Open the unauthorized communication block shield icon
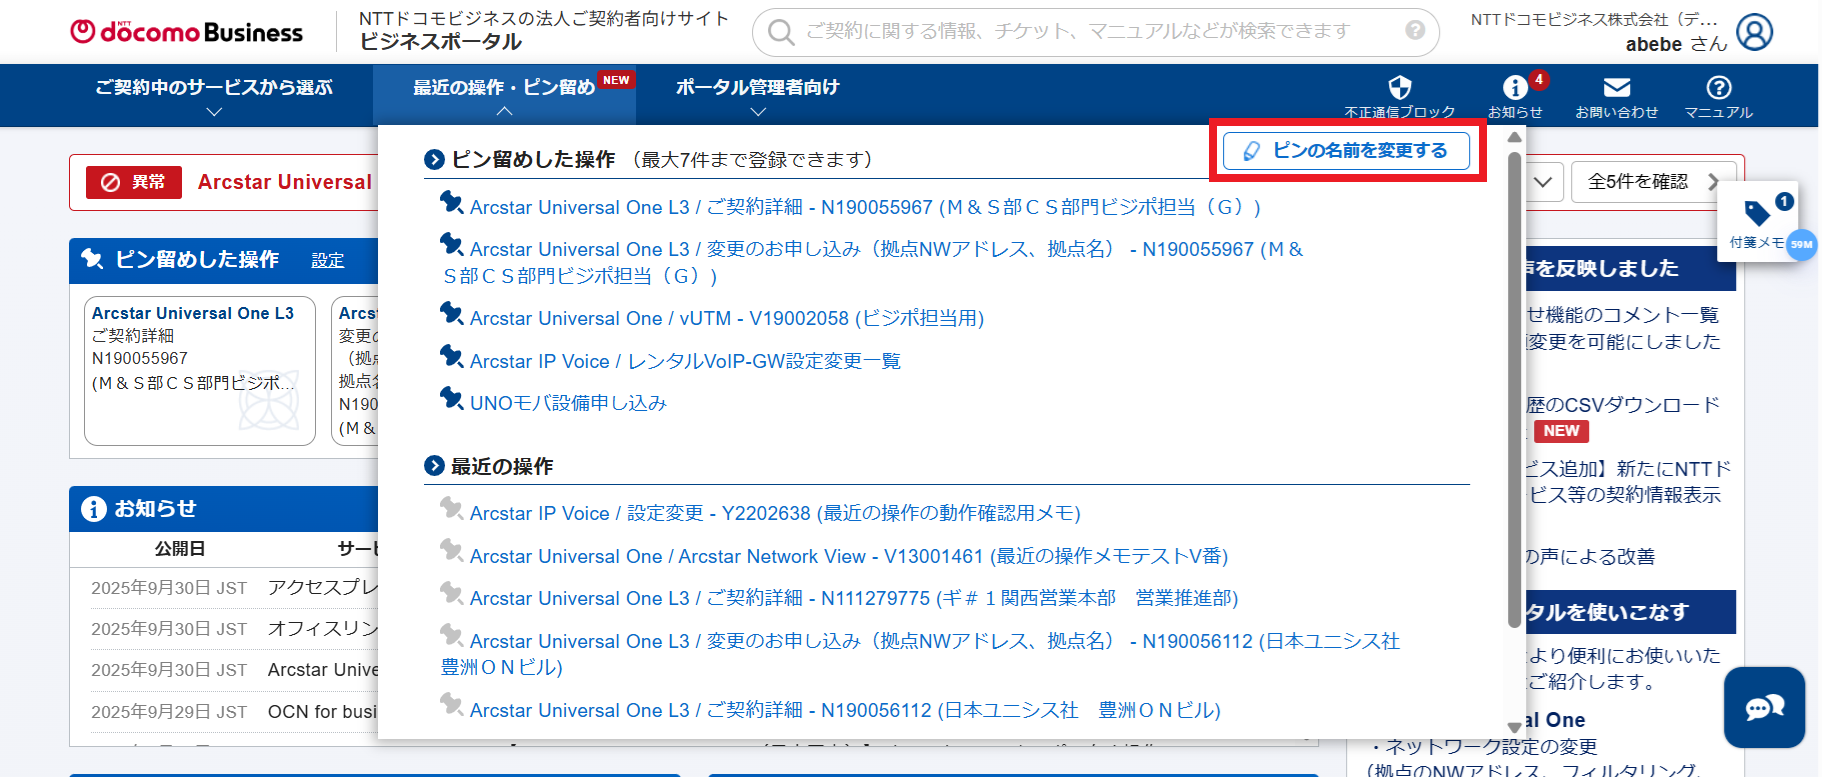 [x=1399, y=88]
